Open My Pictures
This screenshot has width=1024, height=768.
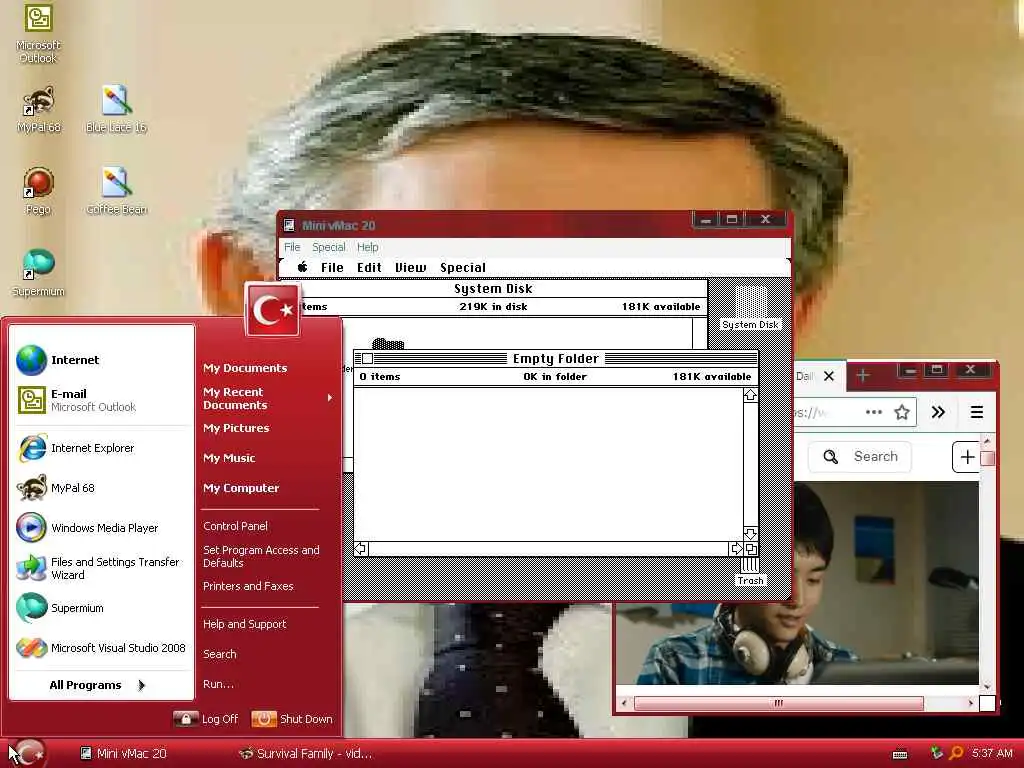point(236,428)
